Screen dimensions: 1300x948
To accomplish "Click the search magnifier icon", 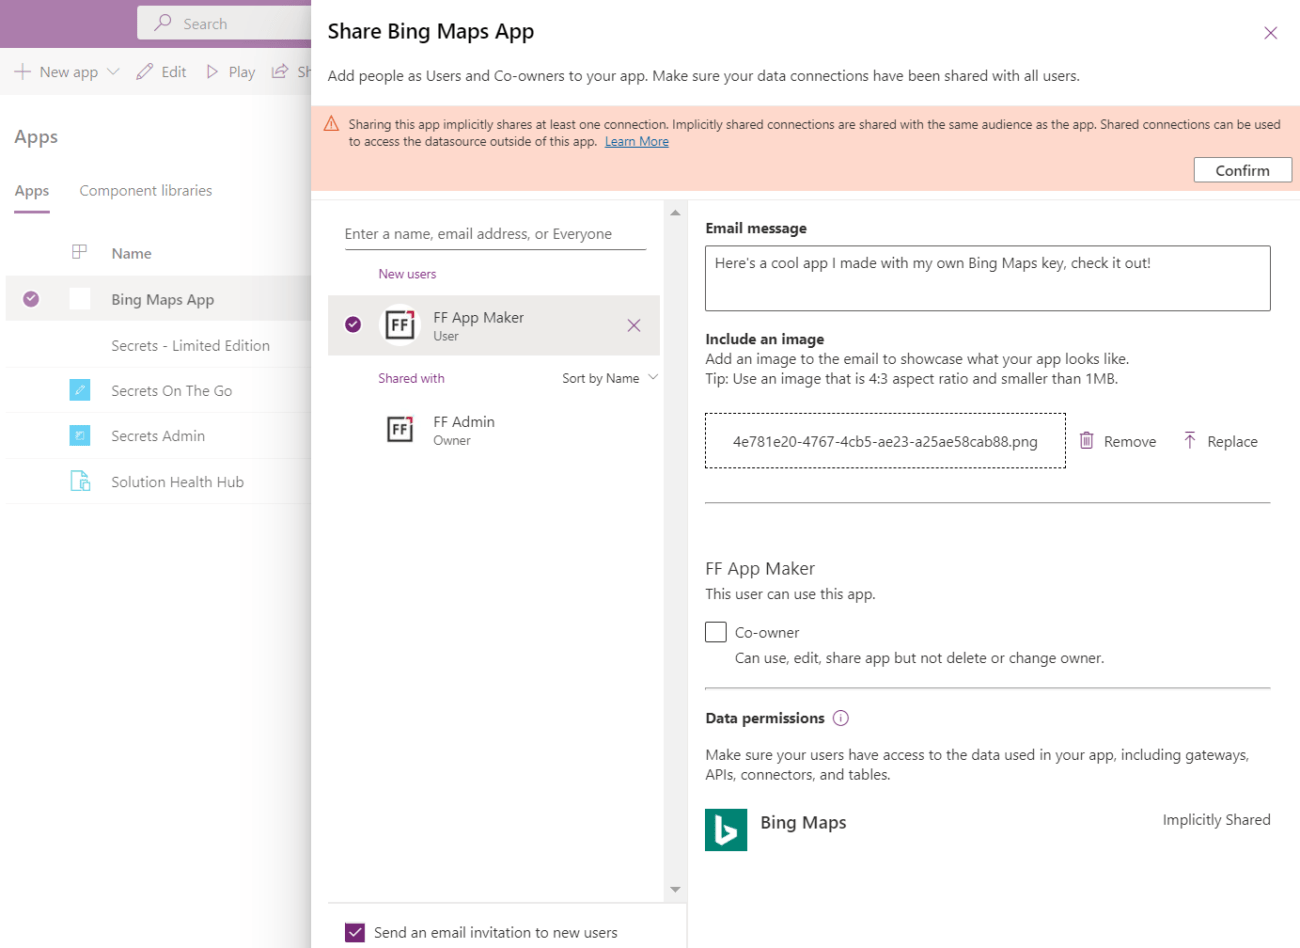I will pos(162,22).
